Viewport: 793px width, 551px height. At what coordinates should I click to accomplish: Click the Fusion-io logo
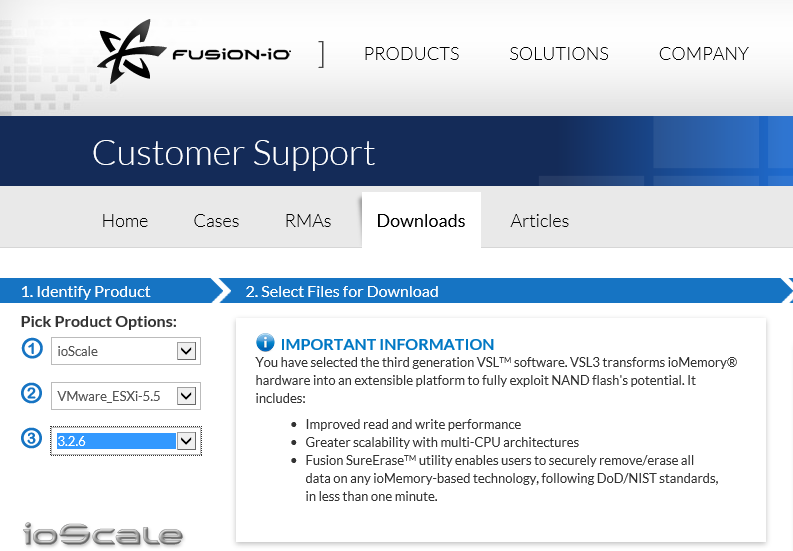point(194,52)
